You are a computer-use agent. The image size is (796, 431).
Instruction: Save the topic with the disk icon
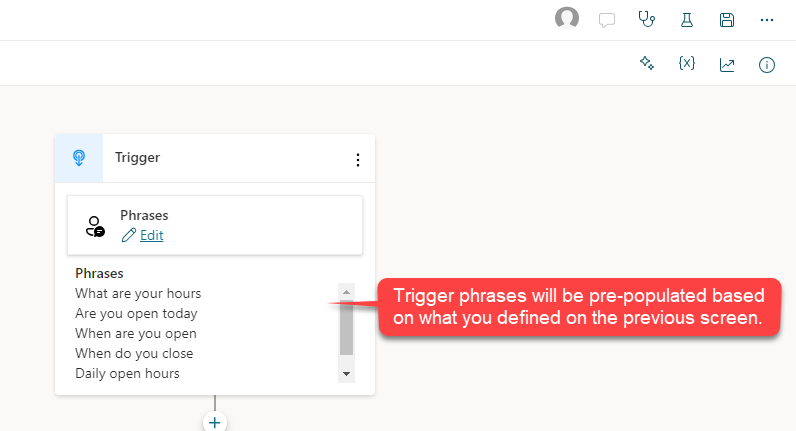point(727,20)
